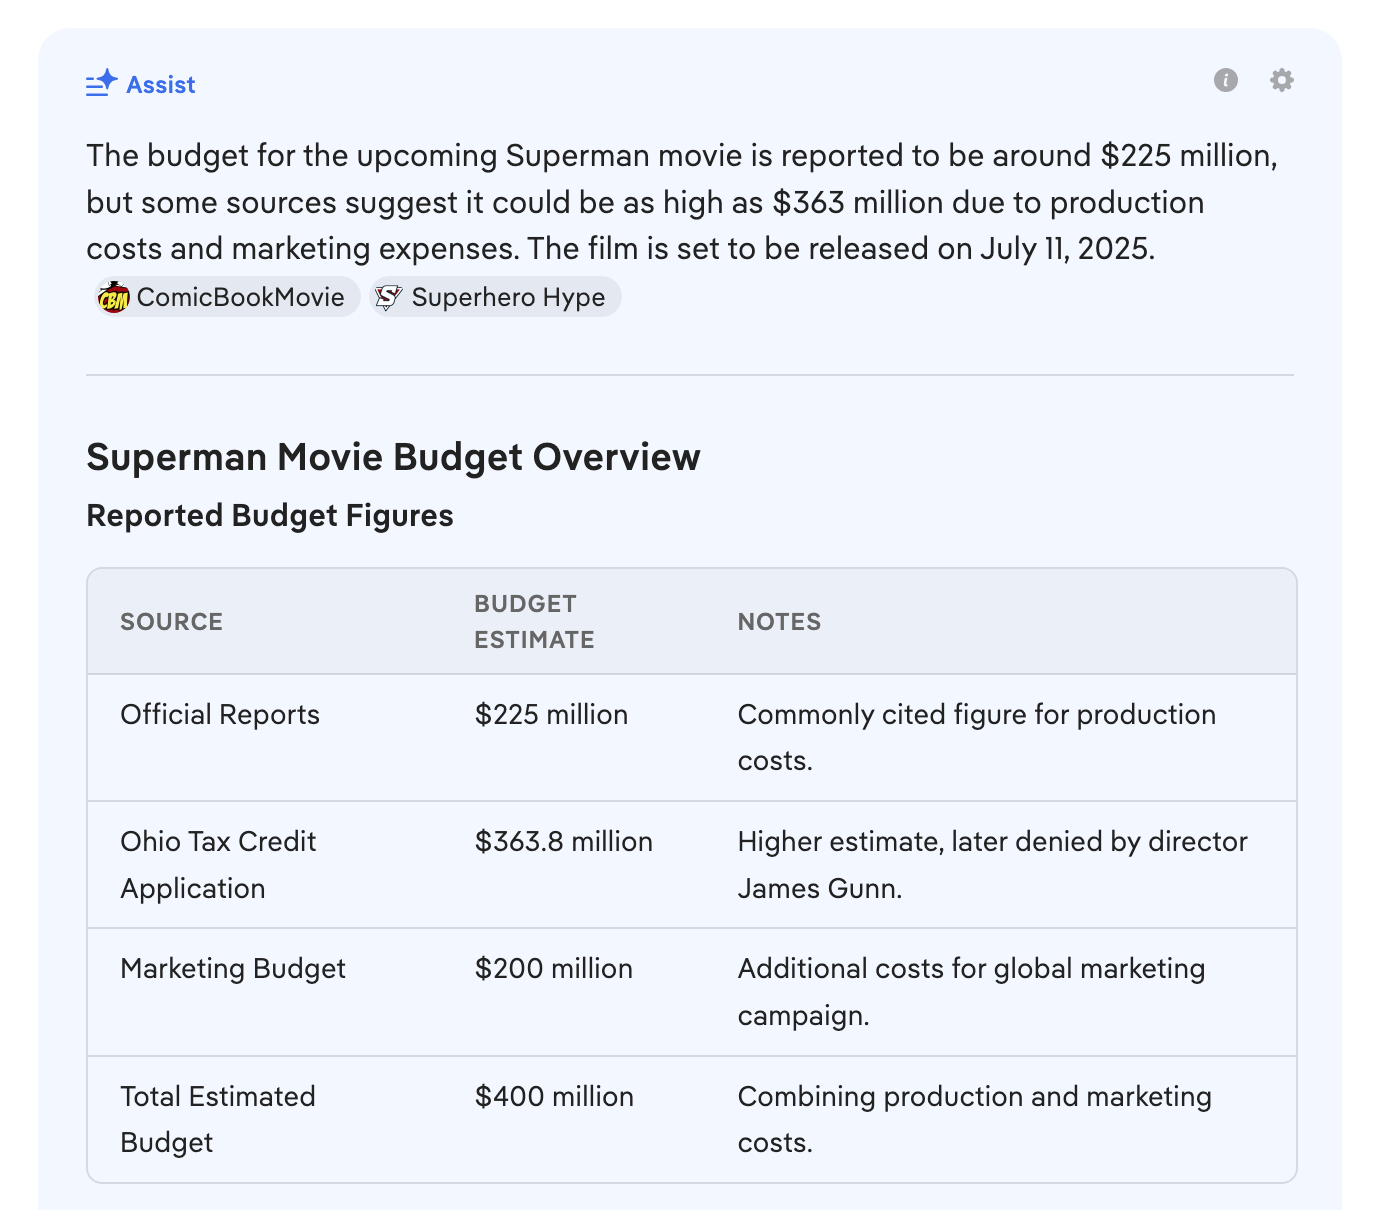The height and width of the screenshot is (1210, 1392).
Task: Click 'Commonly cited figure for production costs.' note
Action: pos(977,738)
